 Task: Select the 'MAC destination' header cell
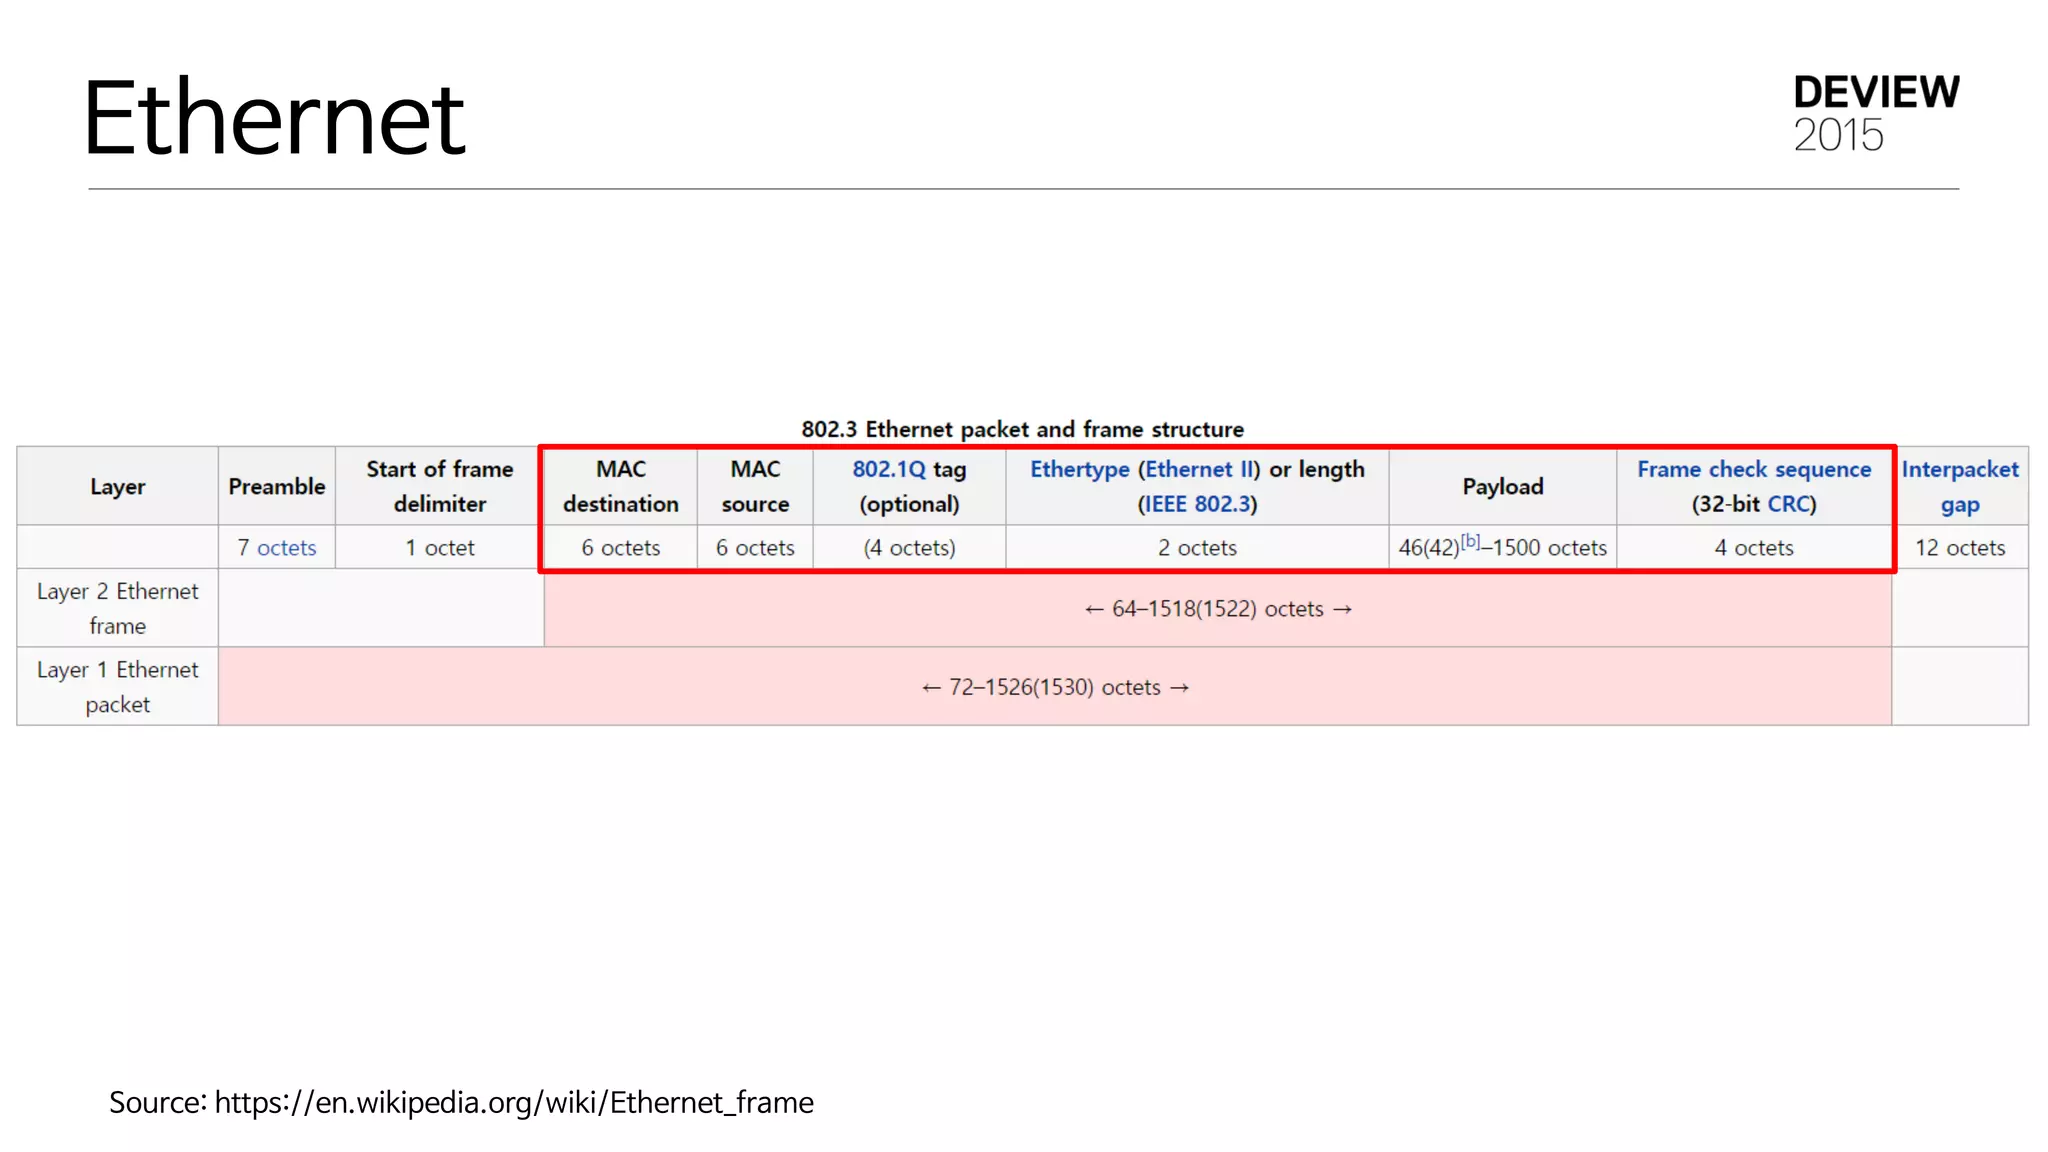(x=620, y=486)
